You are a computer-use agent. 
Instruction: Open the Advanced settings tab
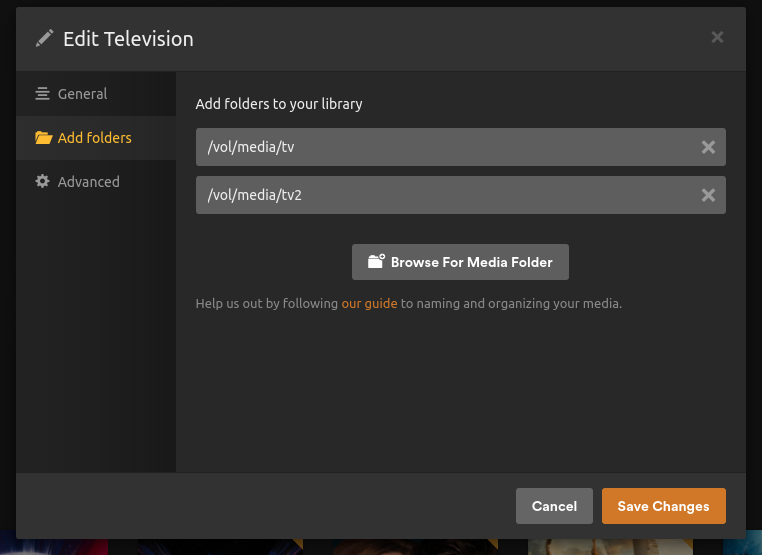coord(88,182)
